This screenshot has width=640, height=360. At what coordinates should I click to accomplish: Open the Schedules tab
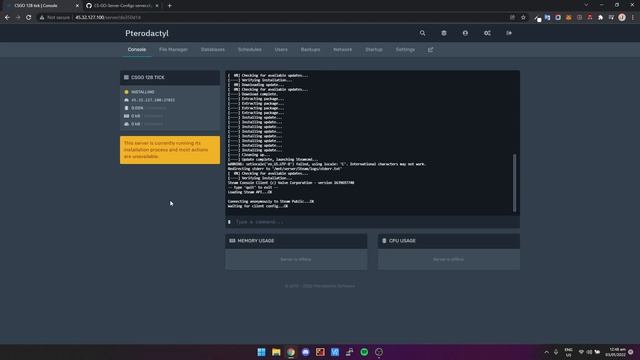pos(250,50)
